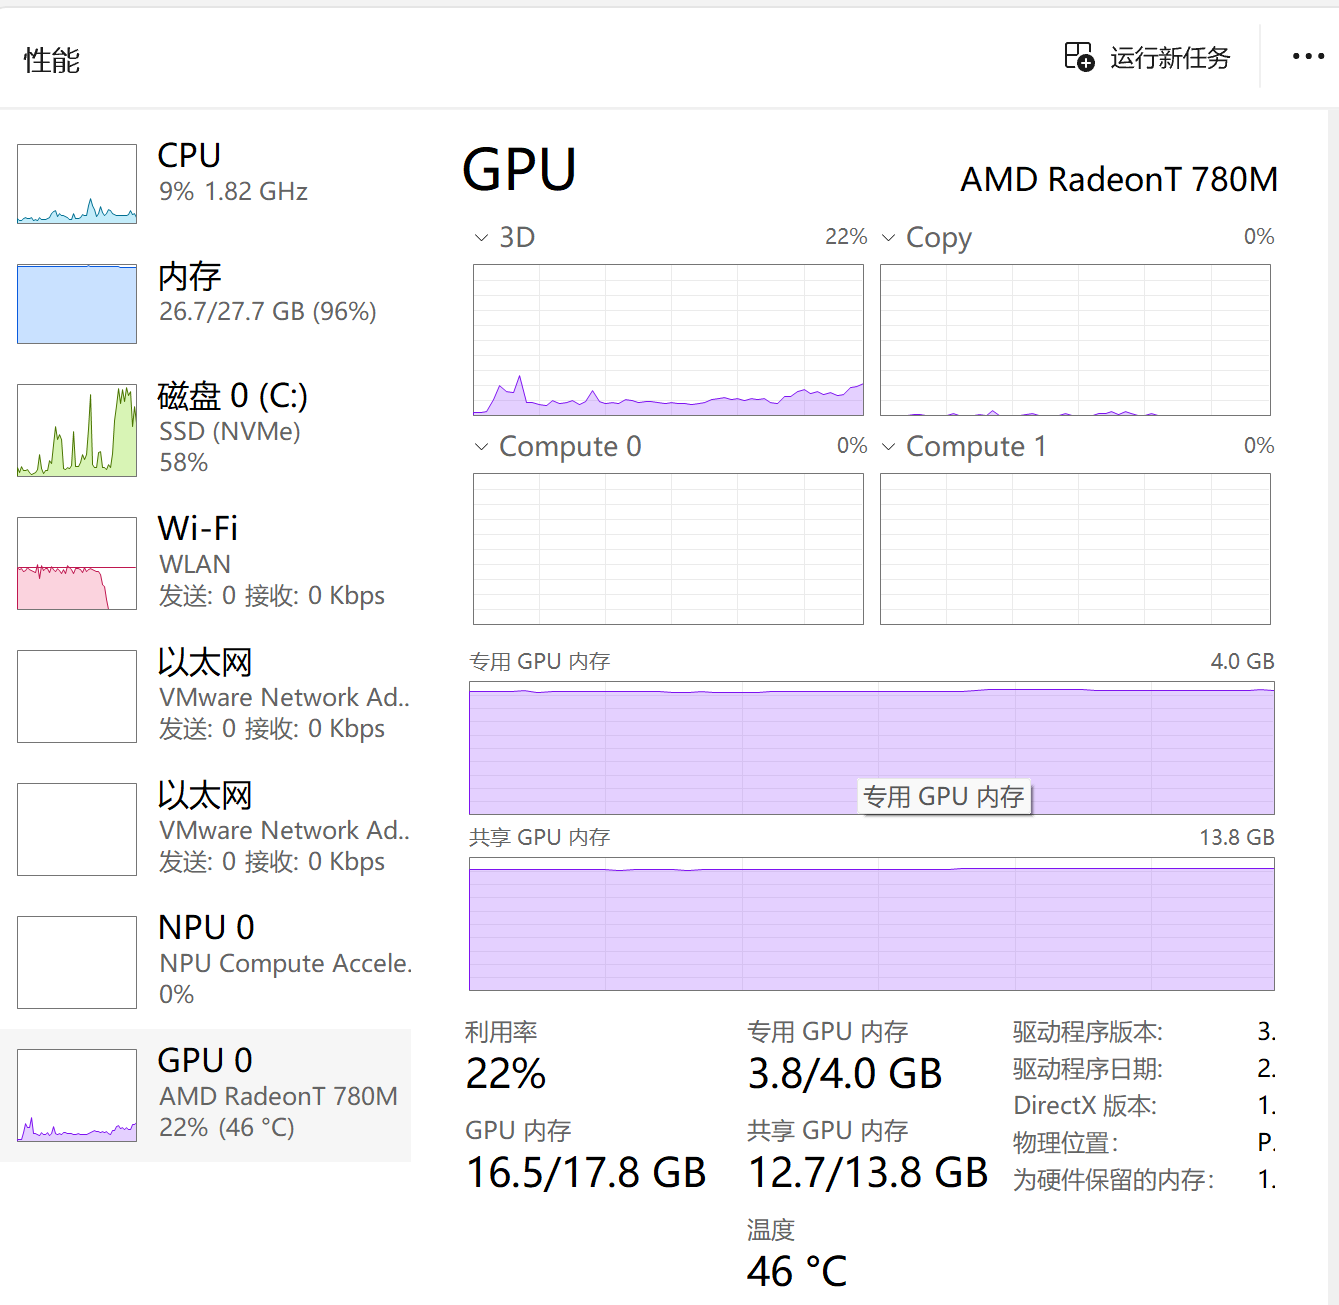Expand the Compute 0 engine dropdown
Viewport: 1339px width, 1305px height.
(482, 446)
